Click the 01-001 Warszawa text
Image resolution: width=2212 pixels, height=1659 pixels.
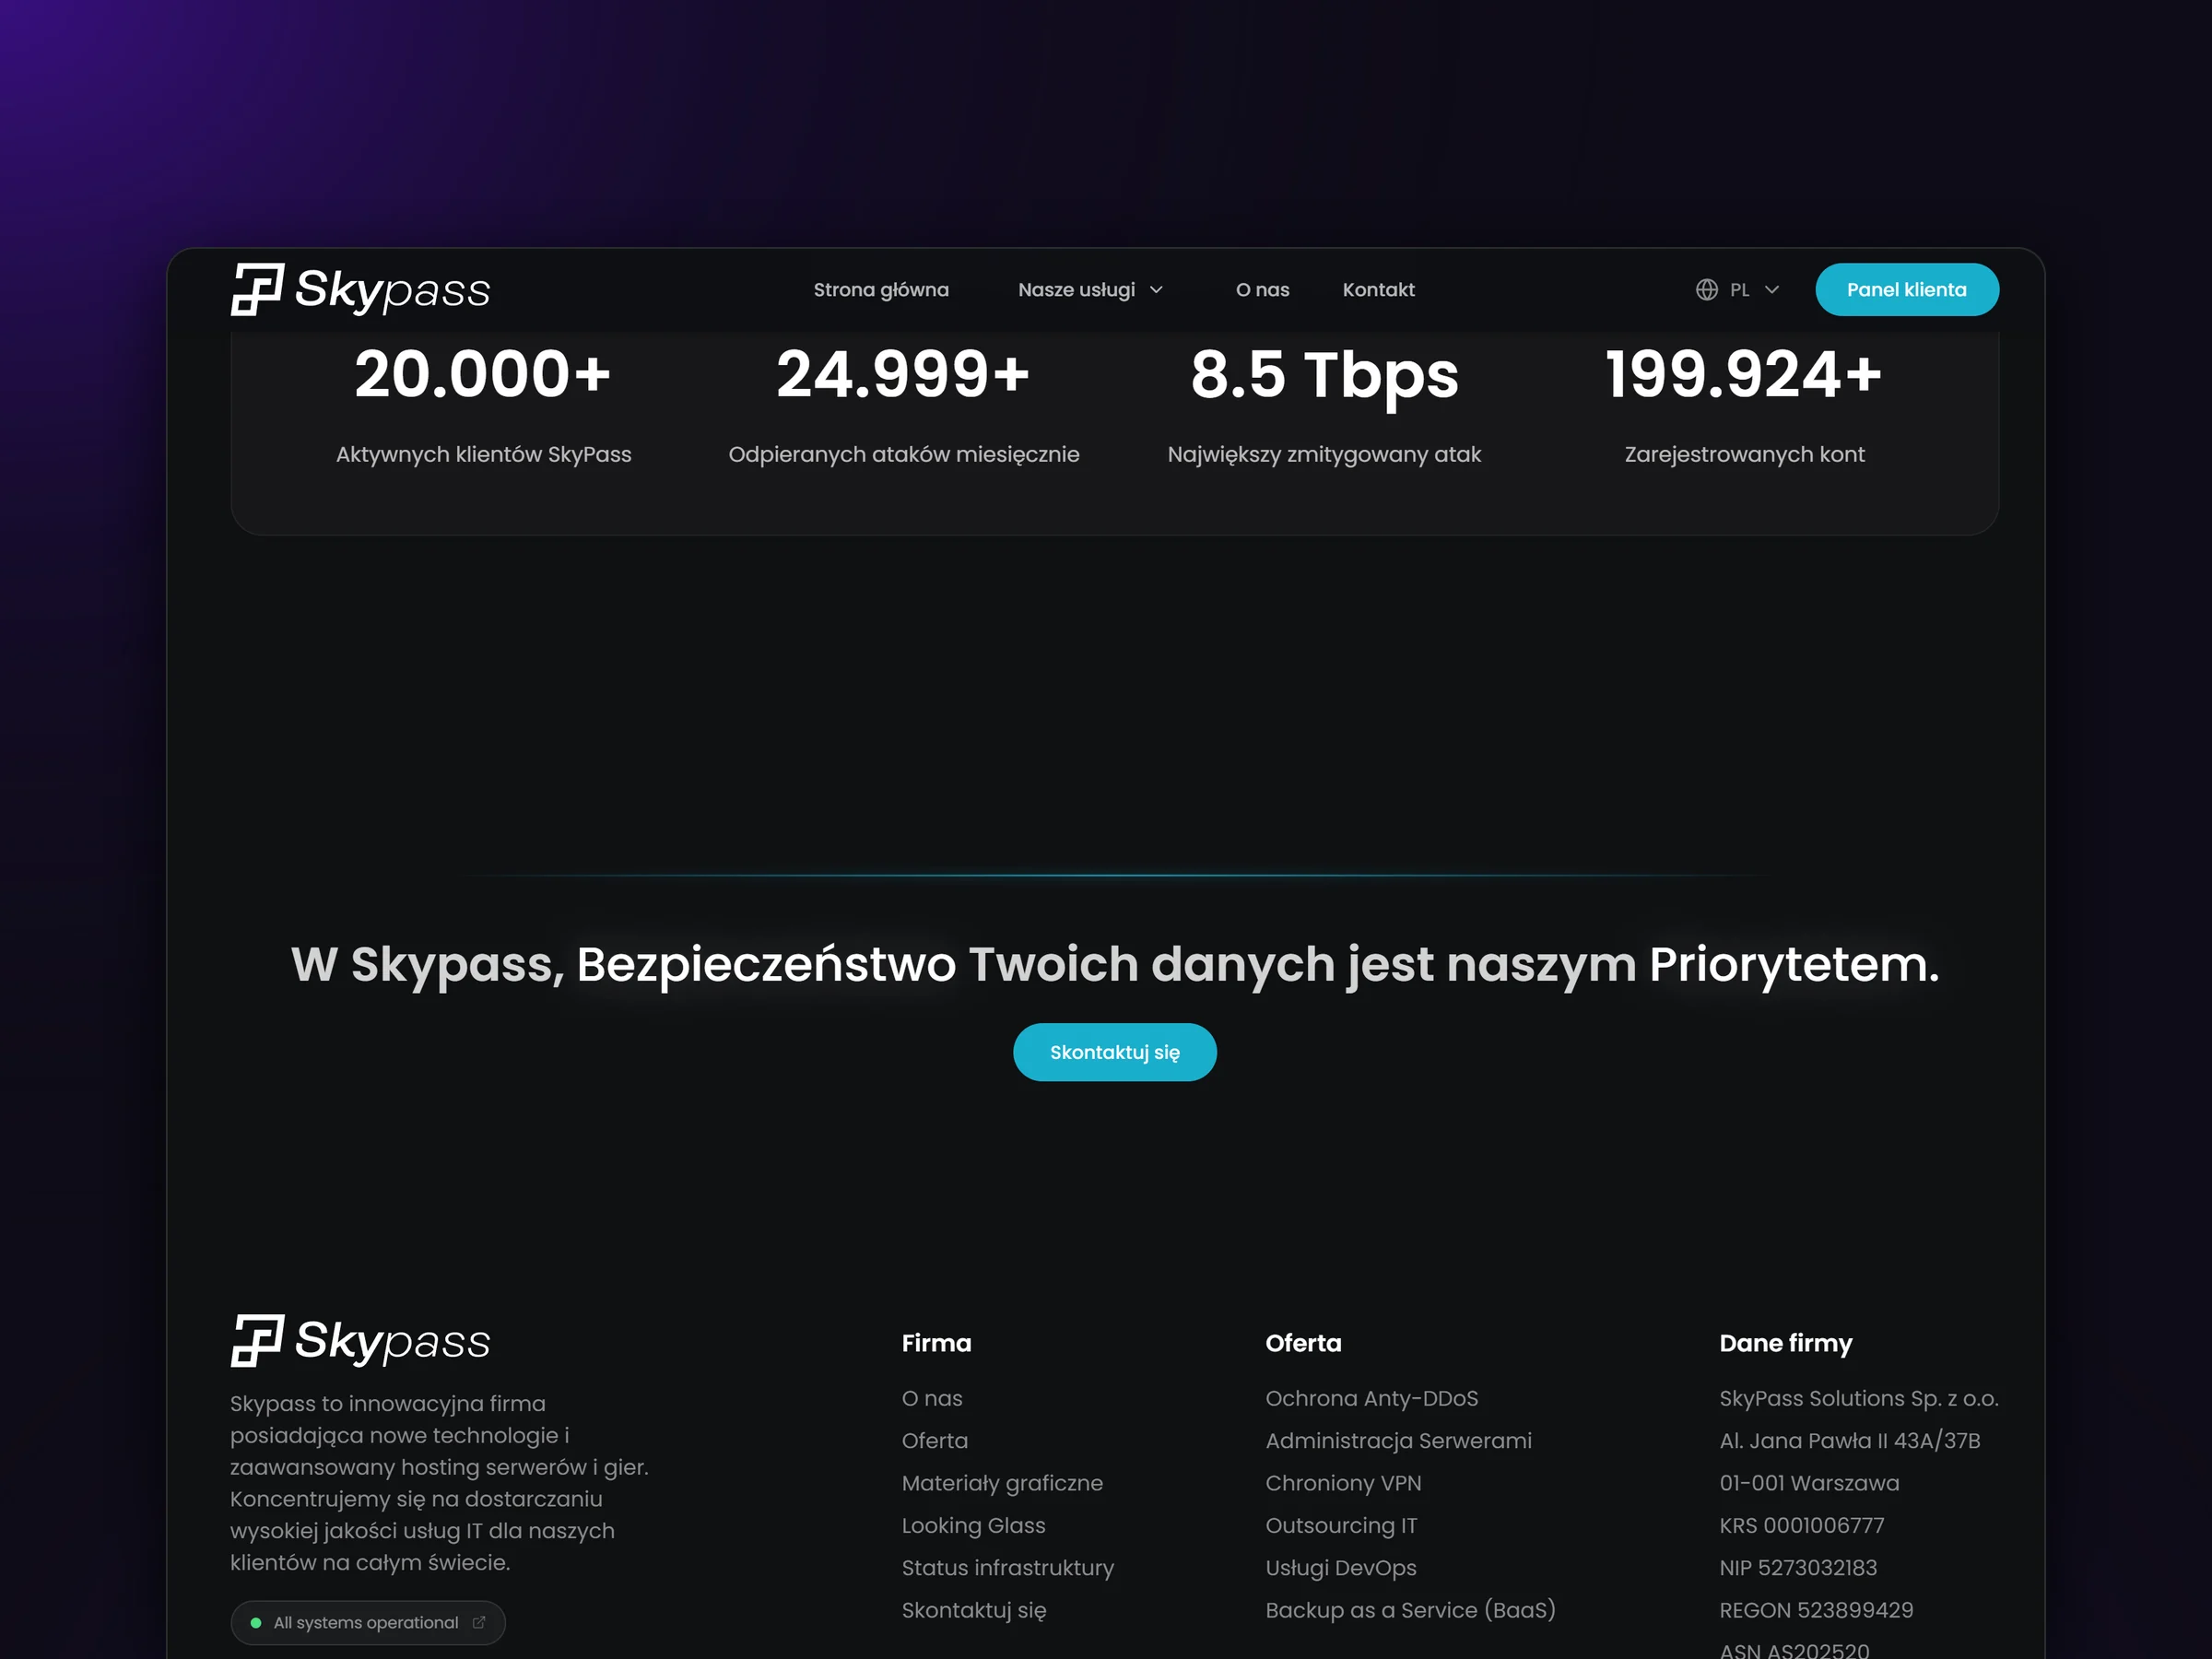tap(1808, 1483)
